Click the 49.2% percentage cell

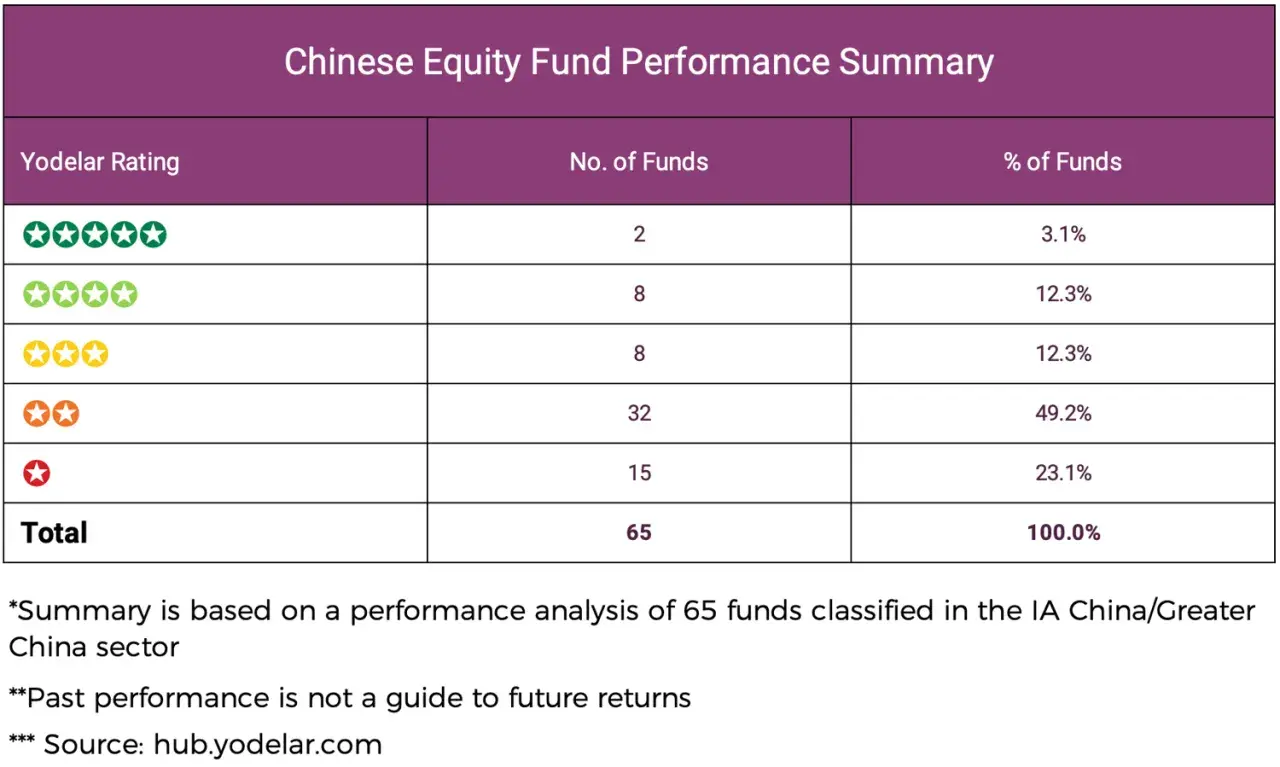tap(1063, 413)
